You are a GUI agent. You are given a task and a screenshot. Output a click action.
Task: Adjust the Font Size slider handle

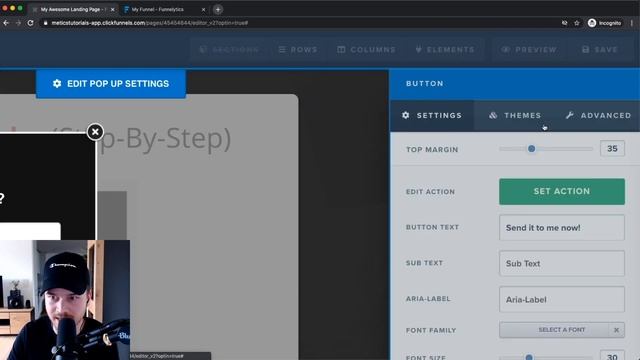click(x=529, y=357)
